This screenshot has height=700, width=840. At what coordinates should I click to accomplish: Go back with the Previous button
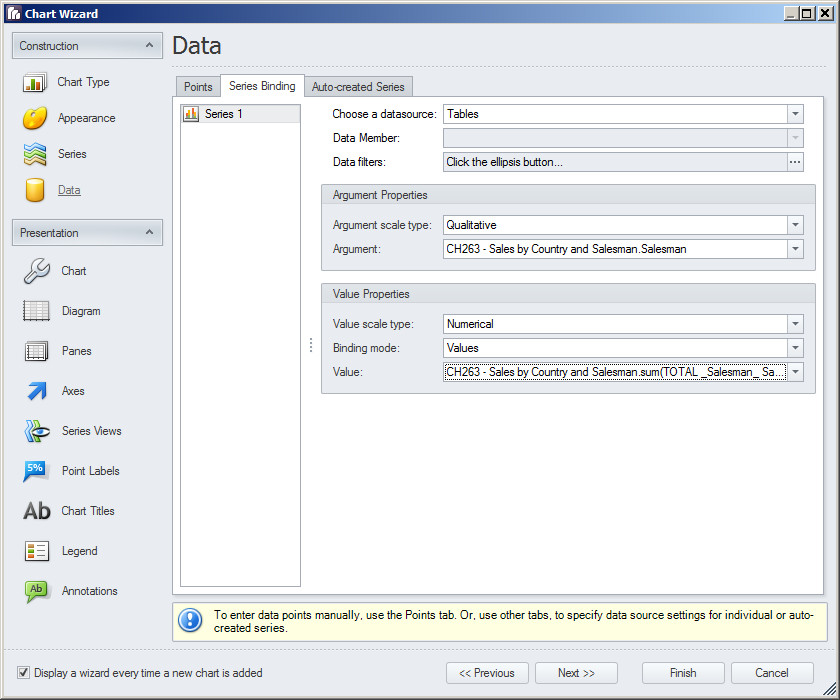pos(487,673)
